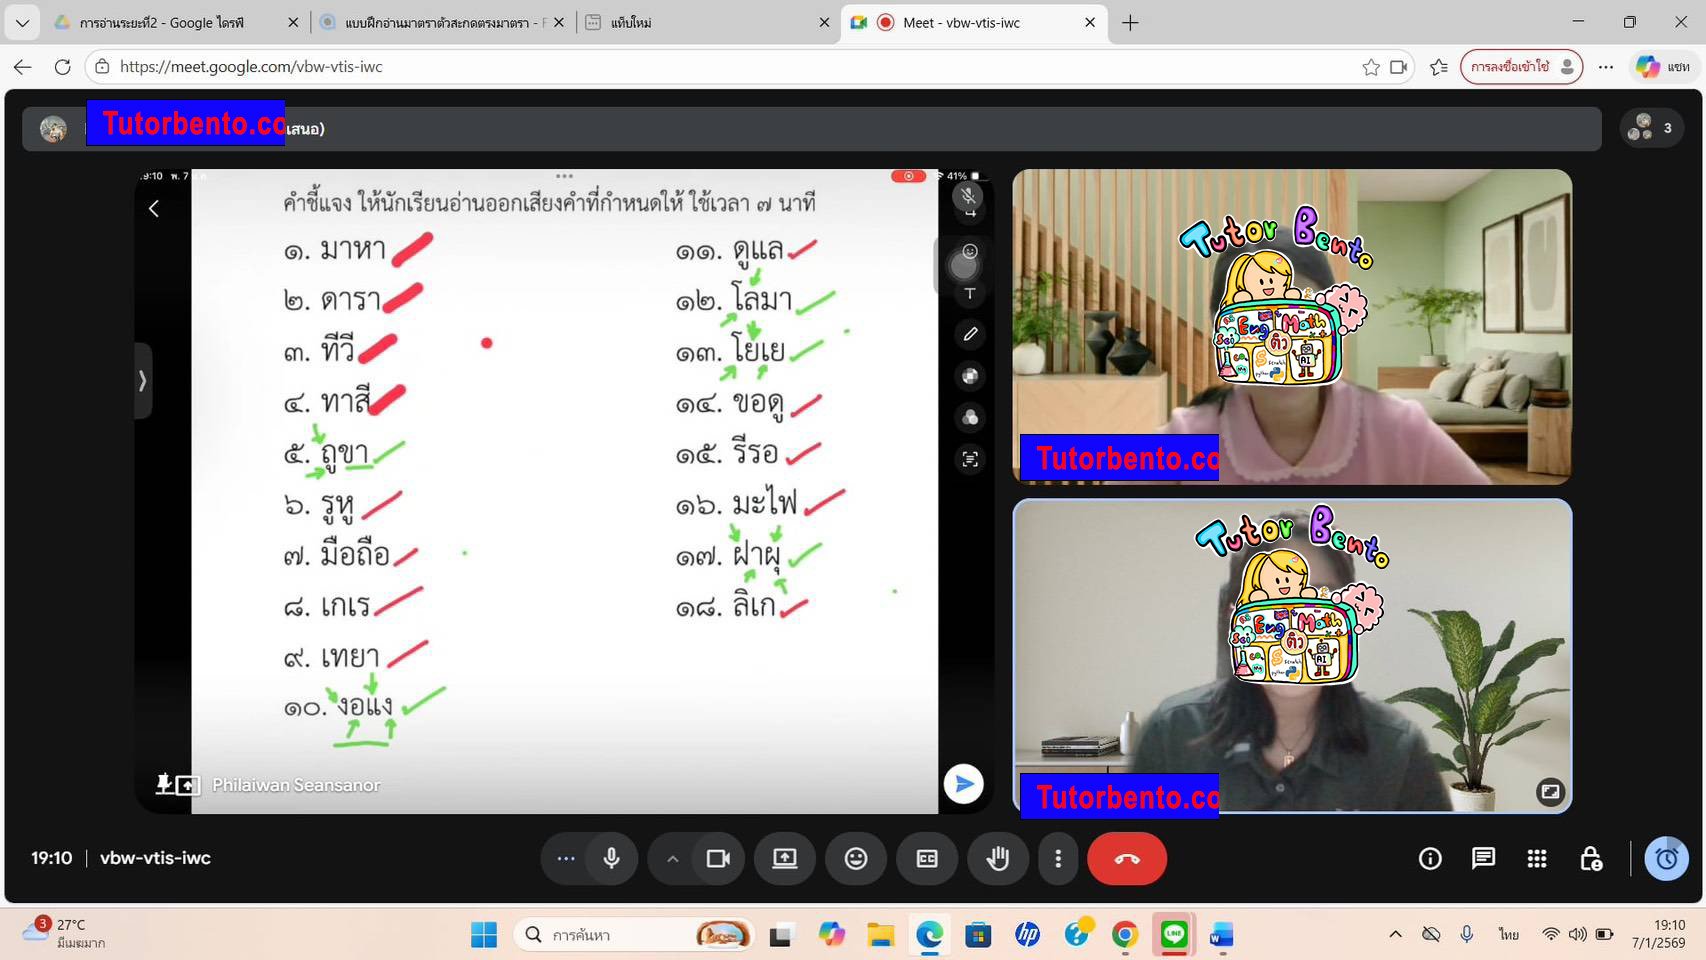Turn on captions
The height and width of the screenshot is (960, 1706).
tap(927, 858)
